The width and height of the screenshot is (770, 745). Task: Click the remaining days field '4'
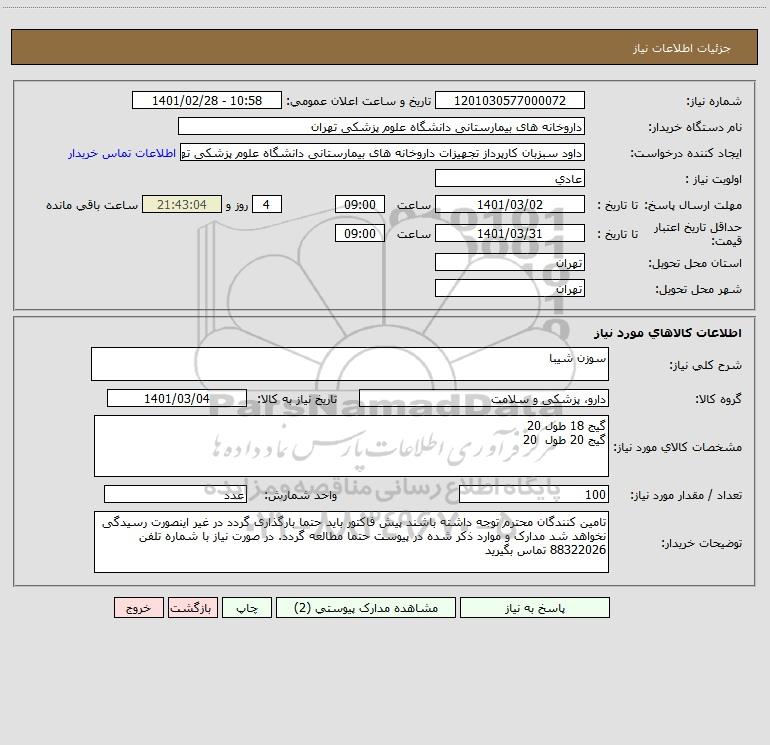click(267, 204)
